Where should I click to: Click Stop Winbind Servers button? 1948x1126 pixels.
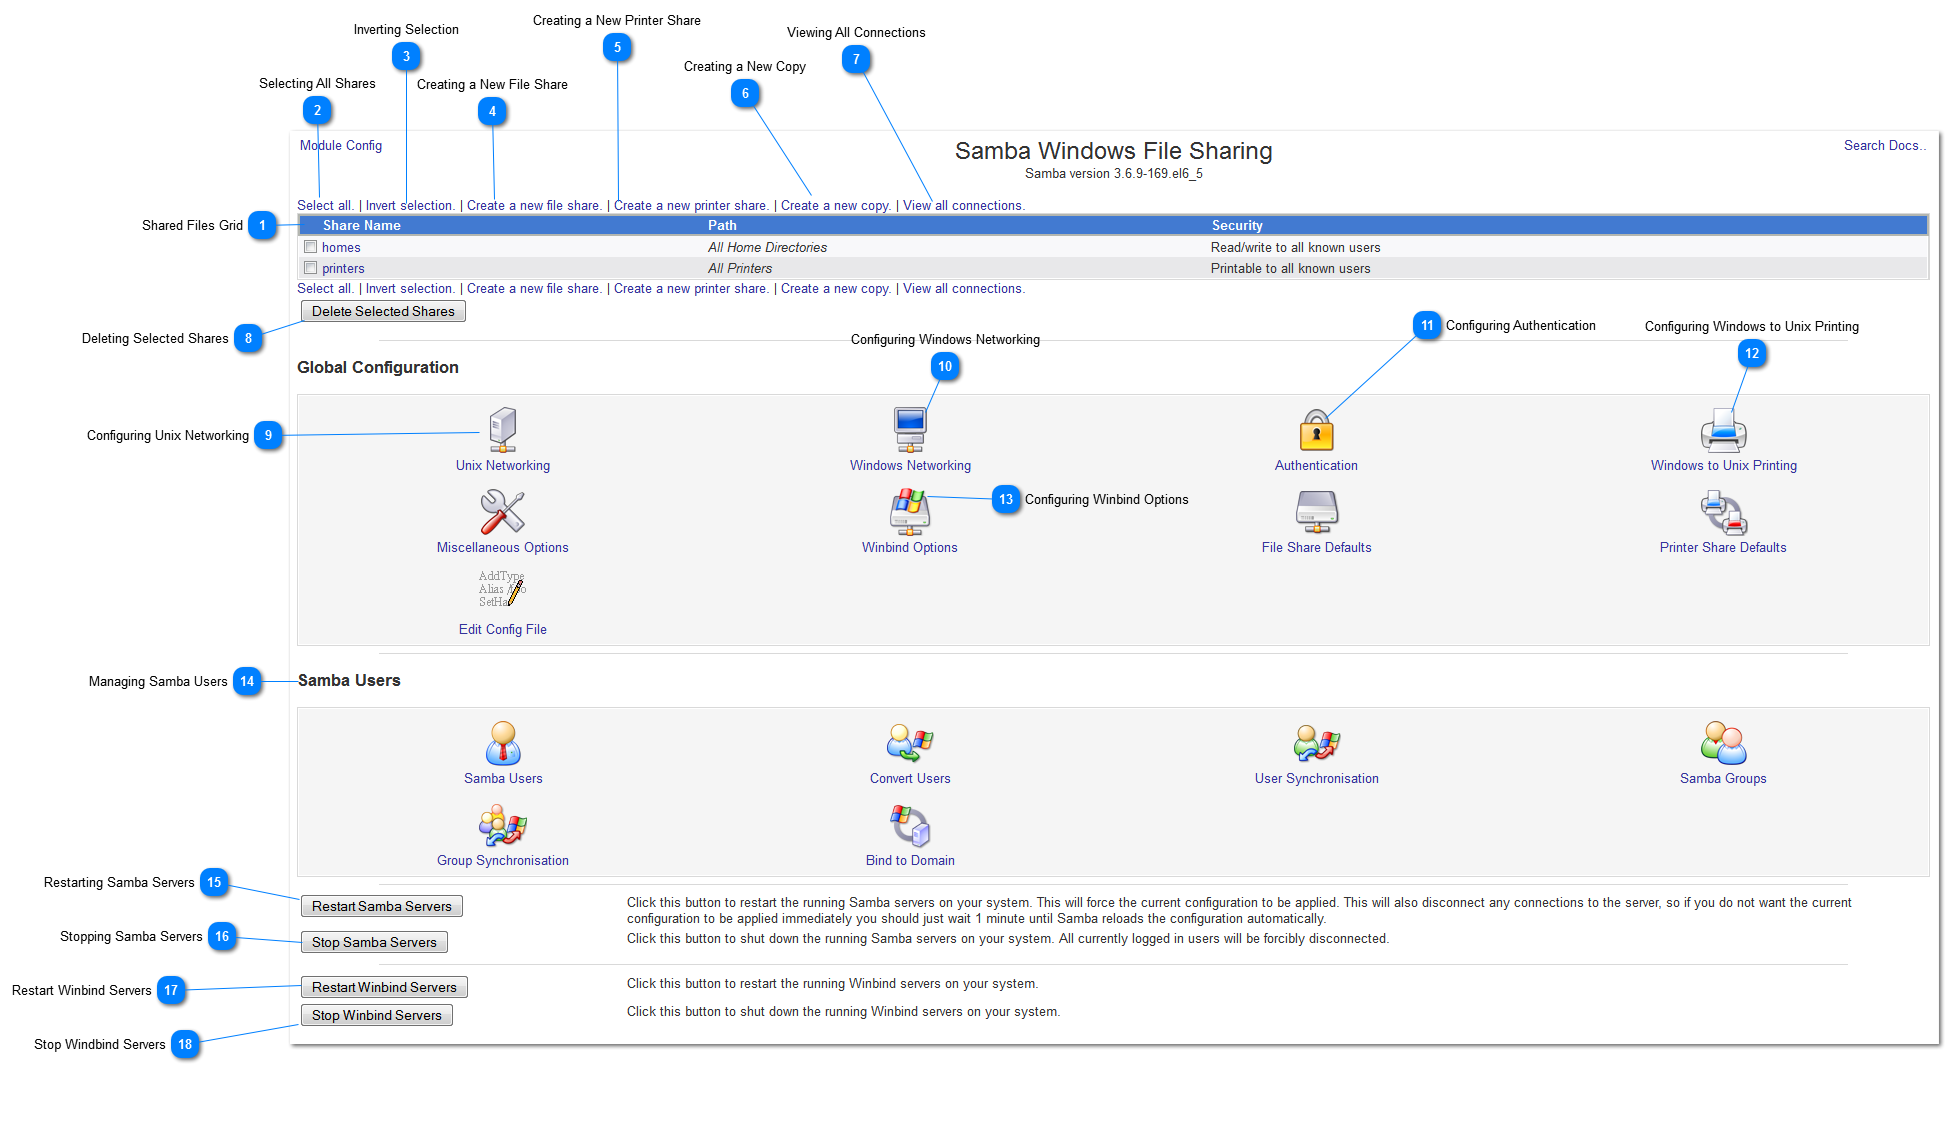pyautogui.click(x=377, y=1015)
